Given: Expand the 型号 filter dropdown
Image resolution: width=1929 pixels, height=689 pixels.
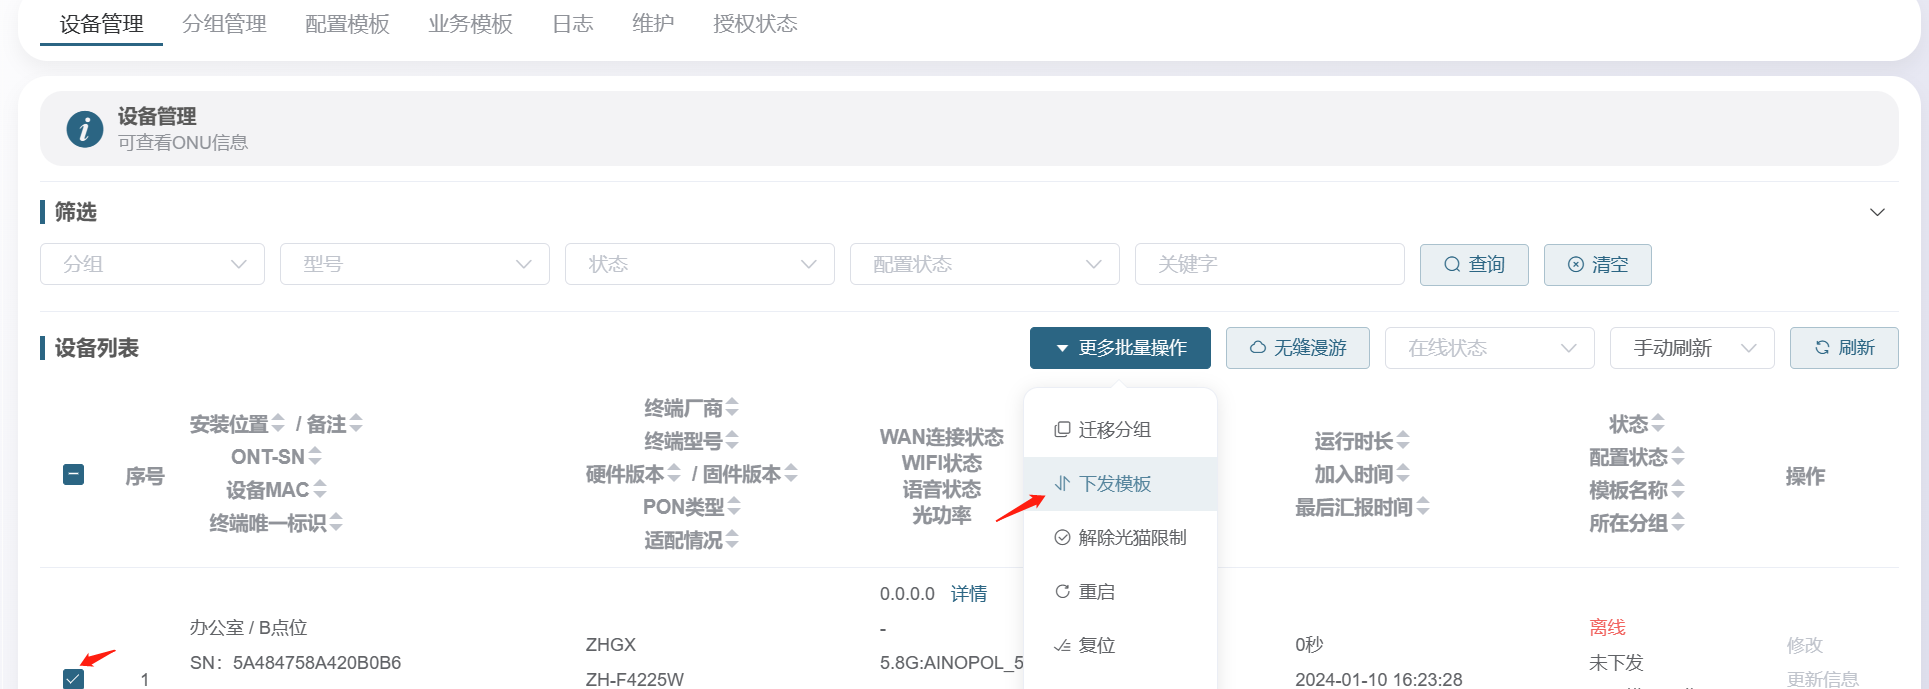Looking at the screenshot, I should pos(414,264).
